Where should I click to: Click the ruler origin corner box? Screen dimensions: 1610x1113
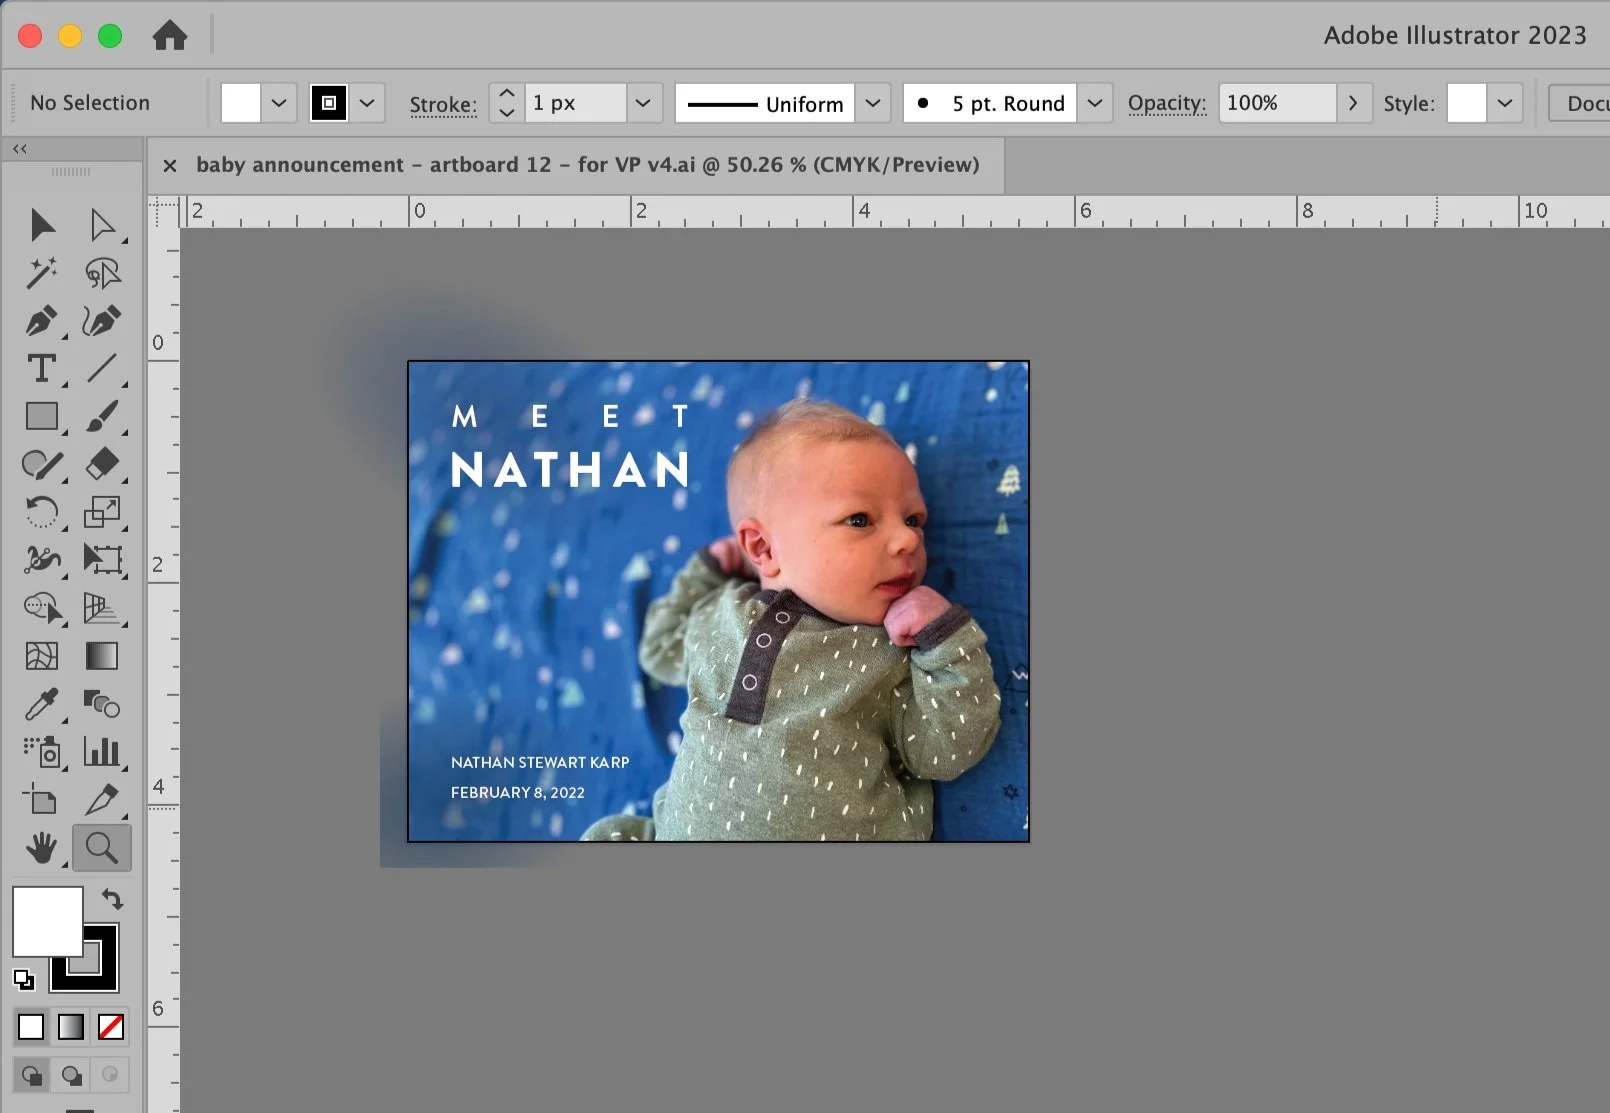tap(164, 212)
